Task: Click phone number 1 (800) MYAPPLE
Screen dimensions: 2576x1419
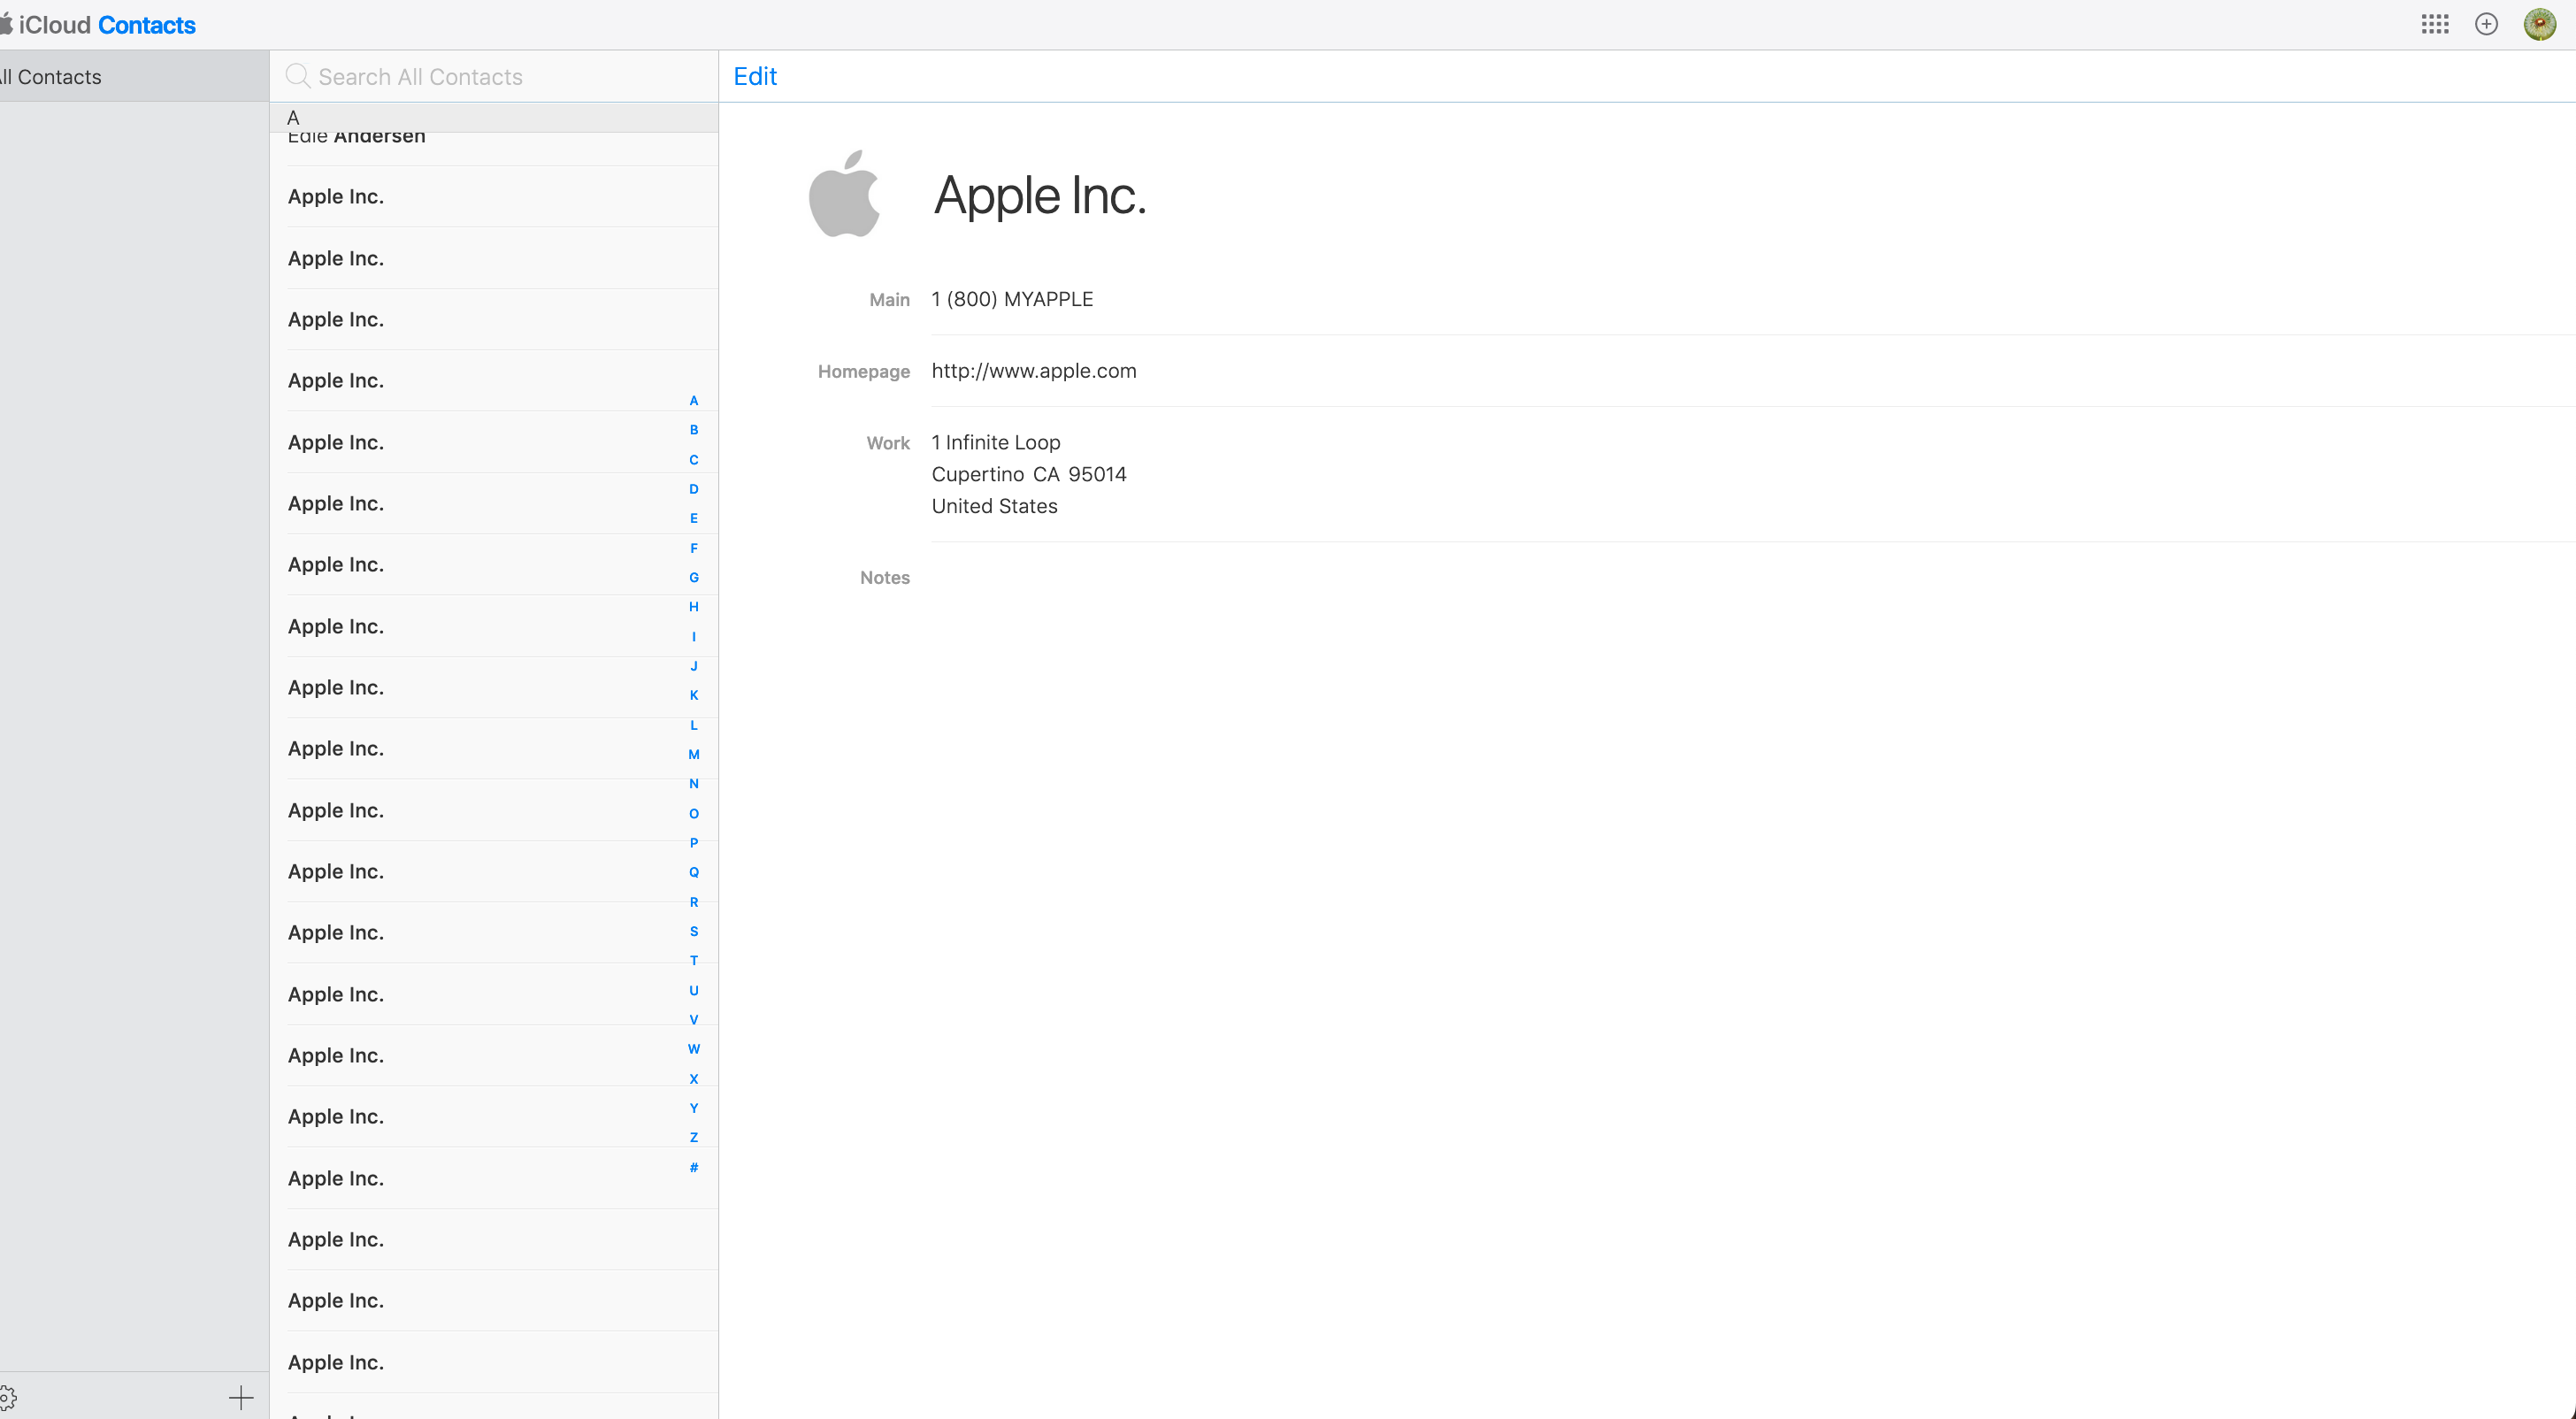Action: [x=1012, y=299]
